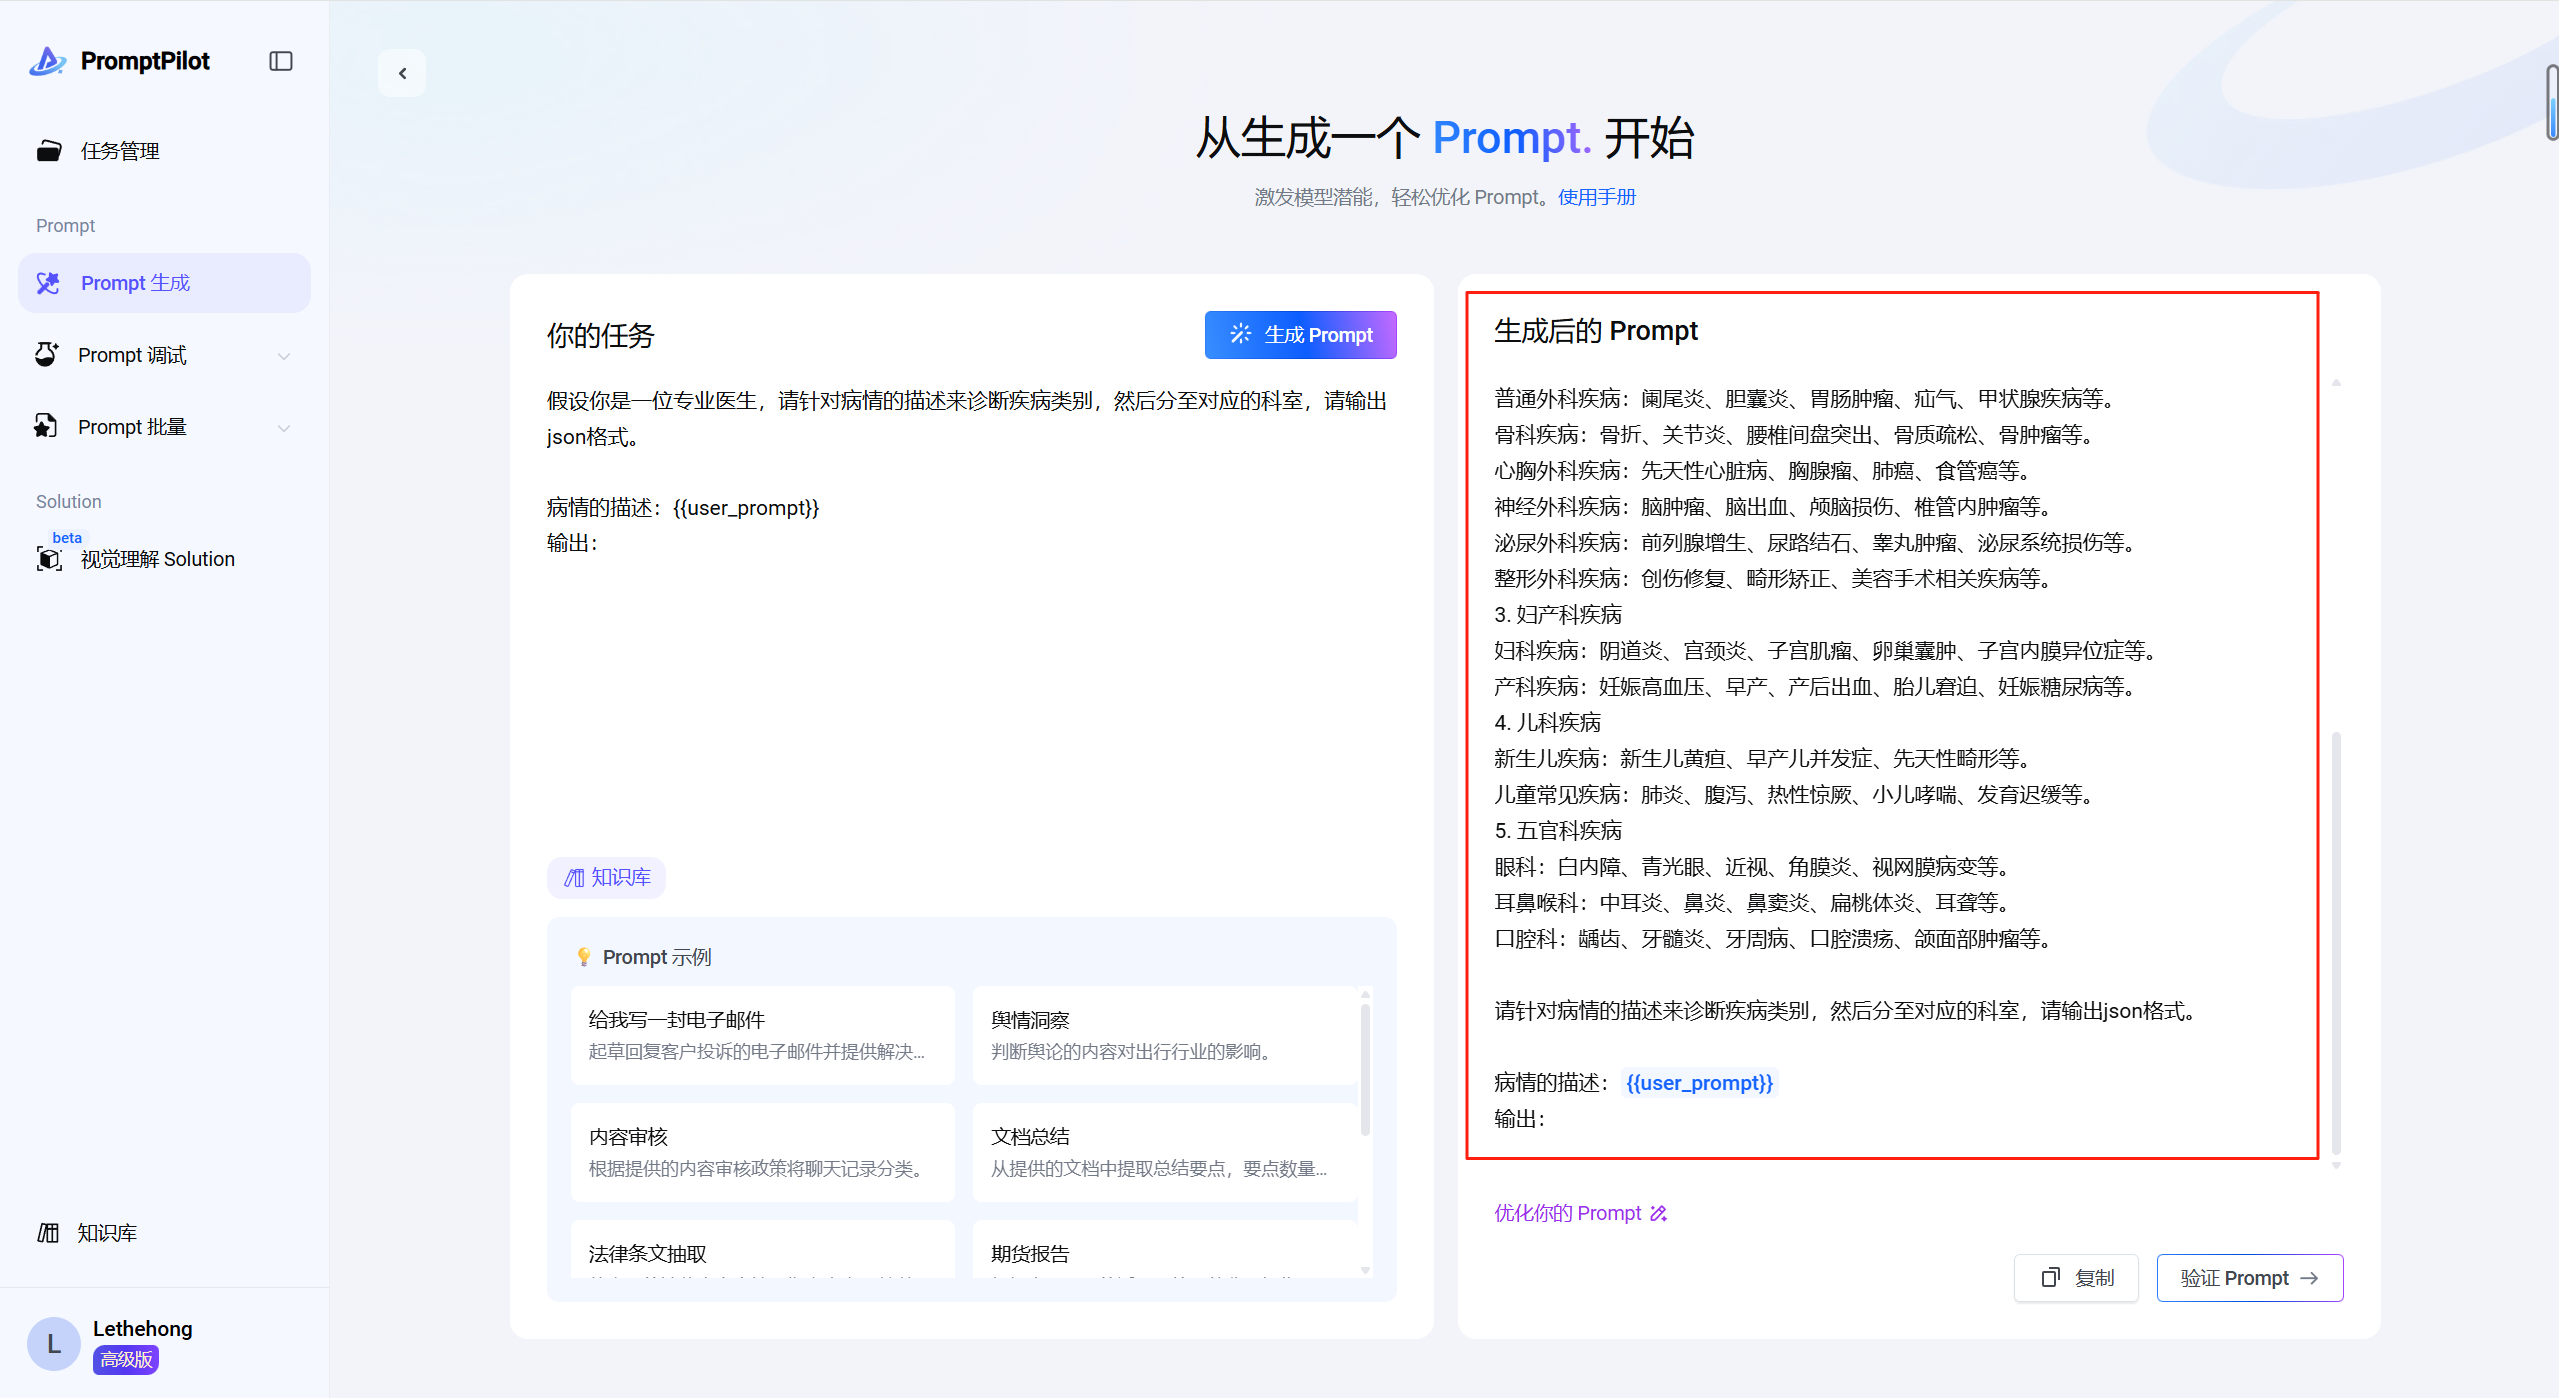Select the Prompt 生成 menu item
The height and width of the screenshot is (1398, 2559).
pos(135,283)
